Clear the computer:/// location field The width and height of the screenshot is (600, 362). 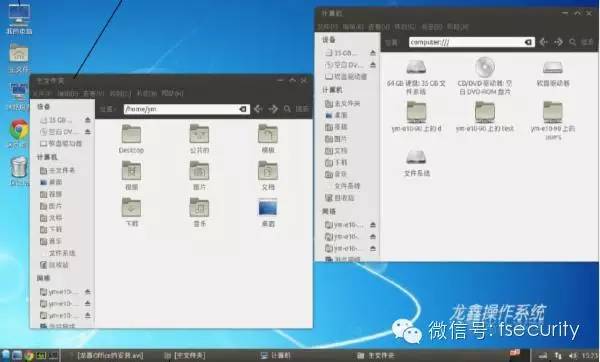tap(528, 42)
